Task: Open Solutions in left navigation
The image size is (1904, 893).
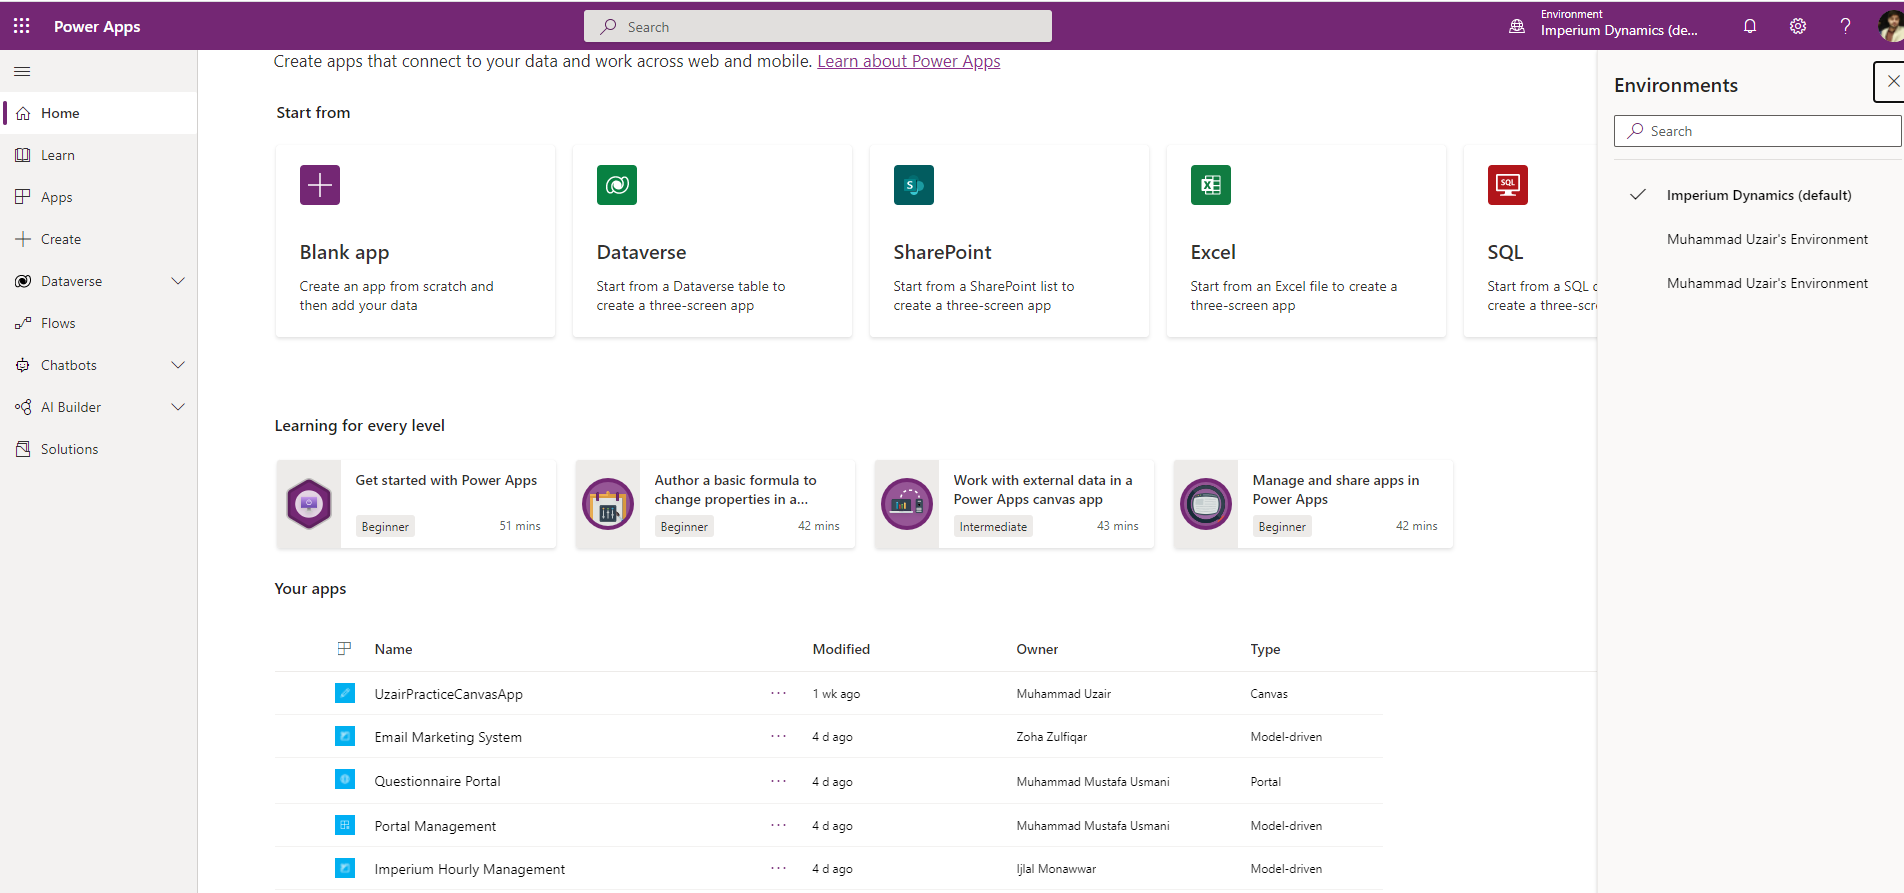Action: tap(69, 449)
